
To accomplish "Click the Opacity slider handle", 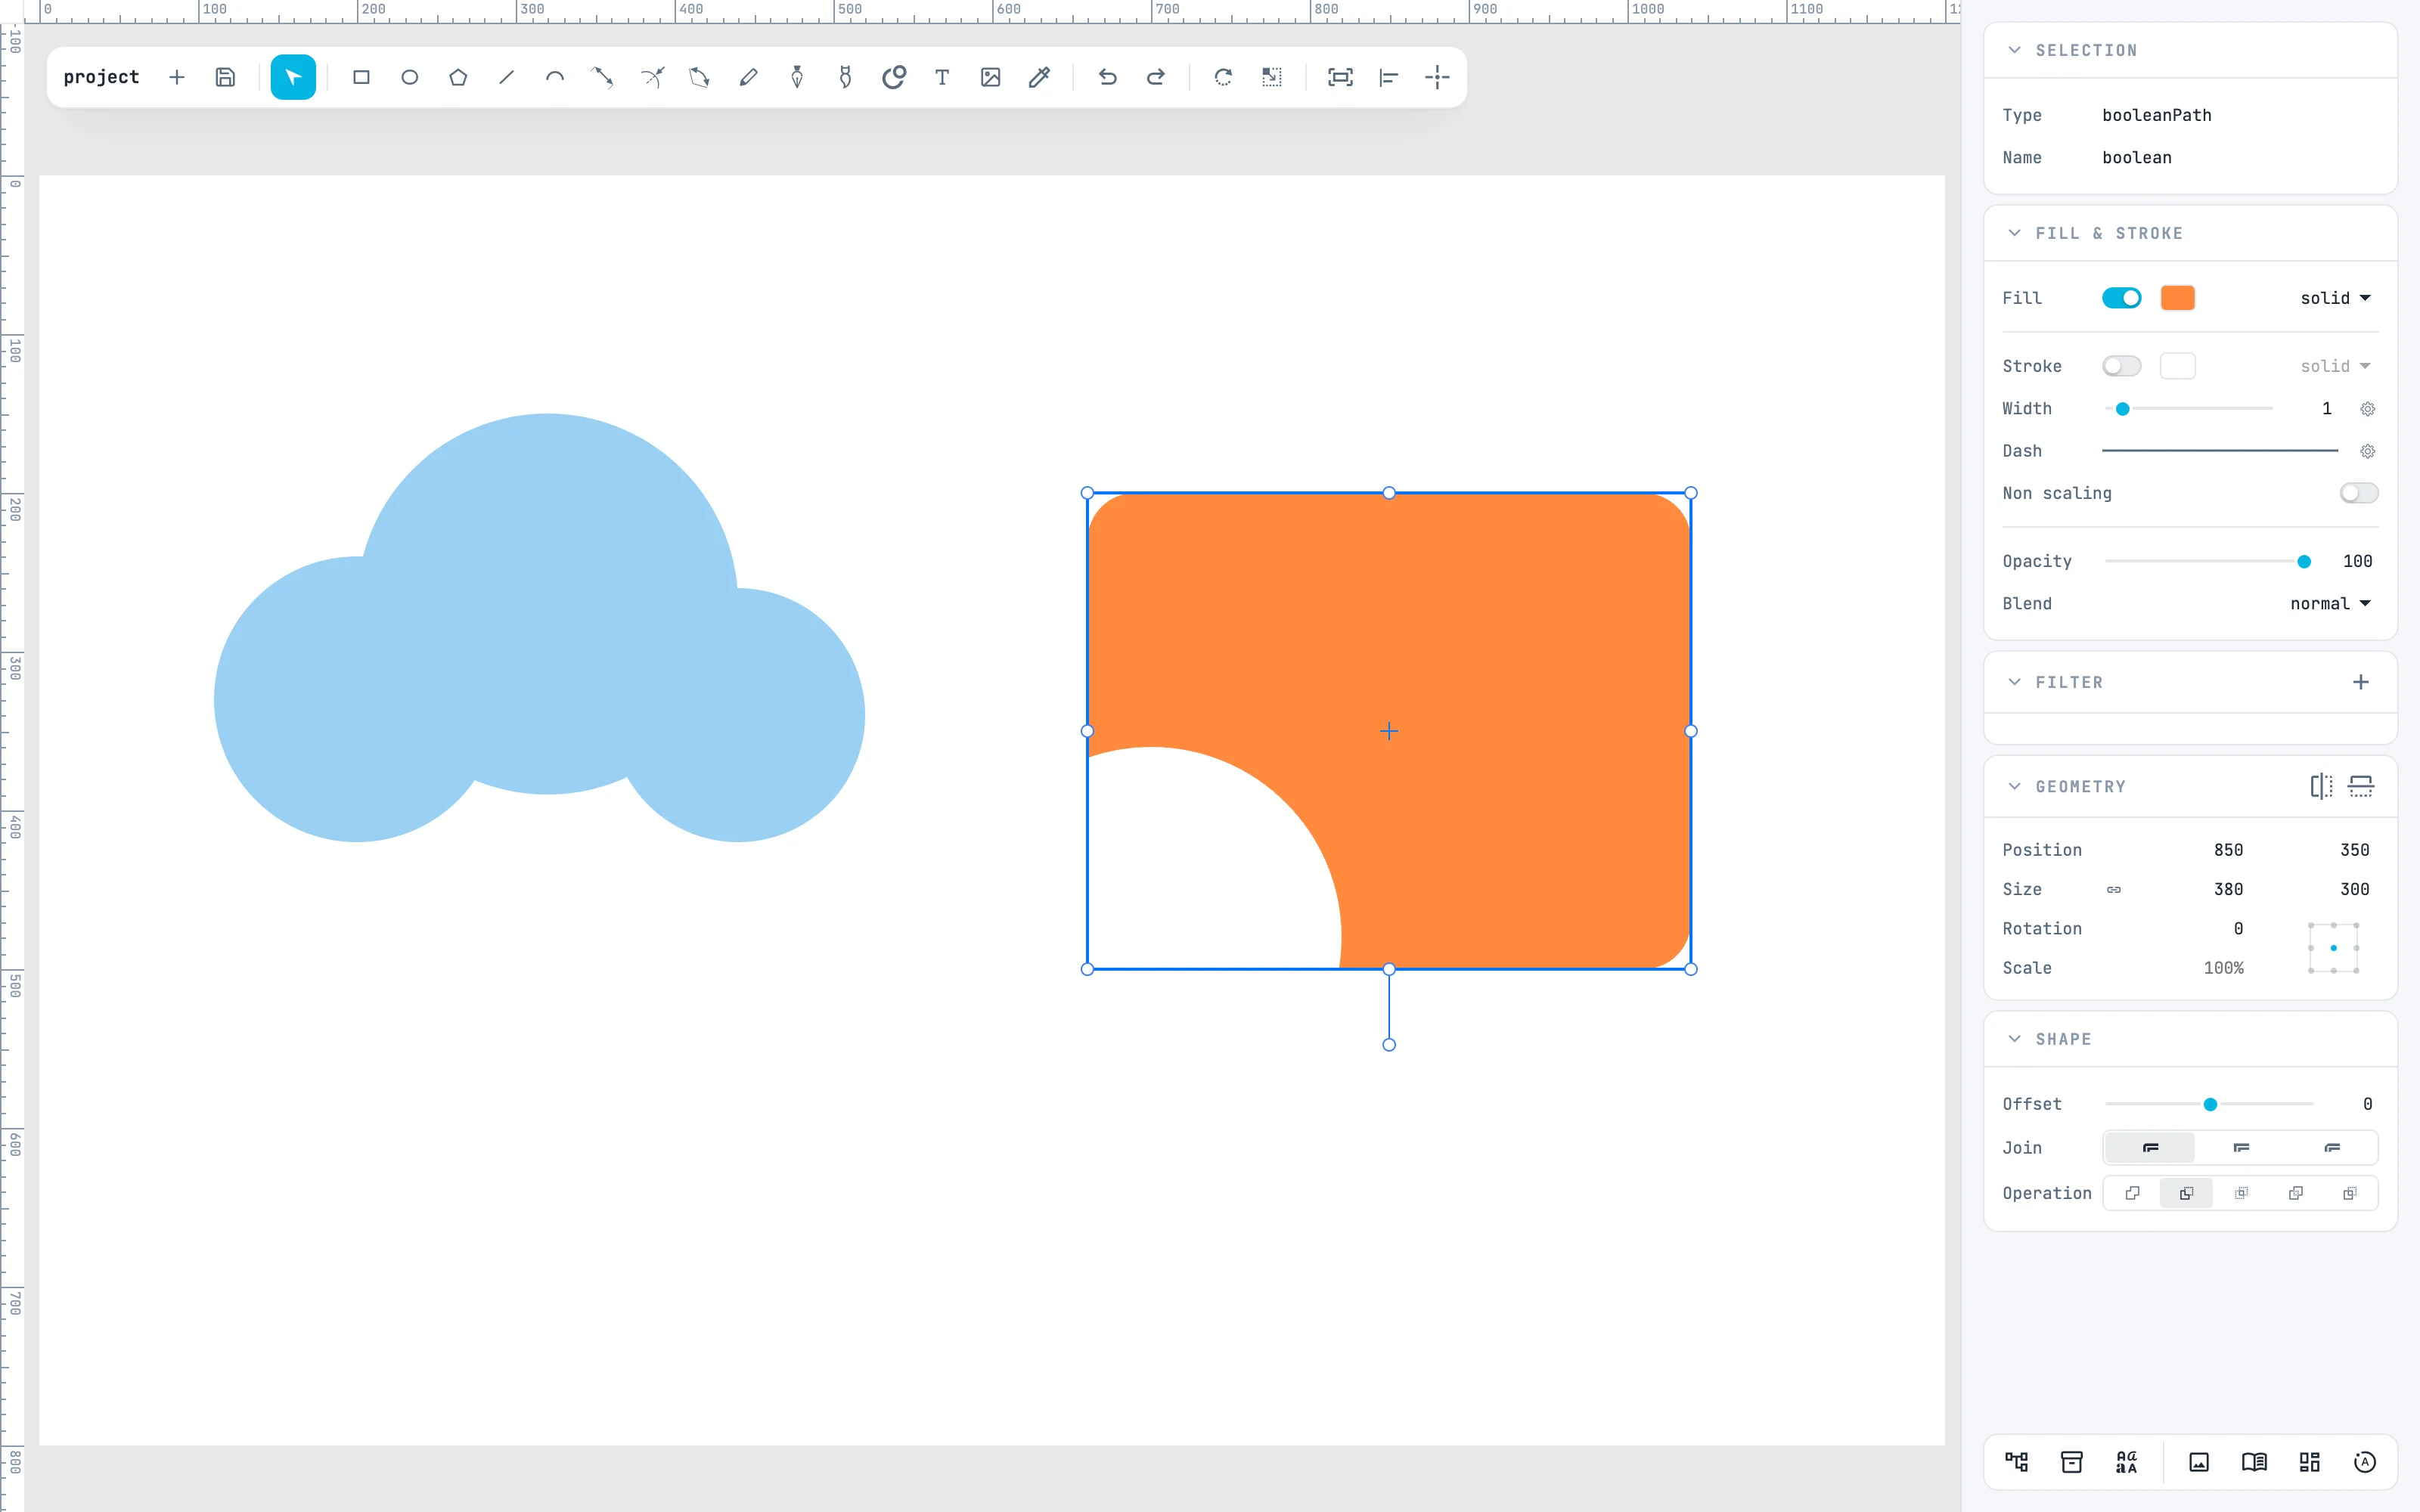I will click(2304, 562).
